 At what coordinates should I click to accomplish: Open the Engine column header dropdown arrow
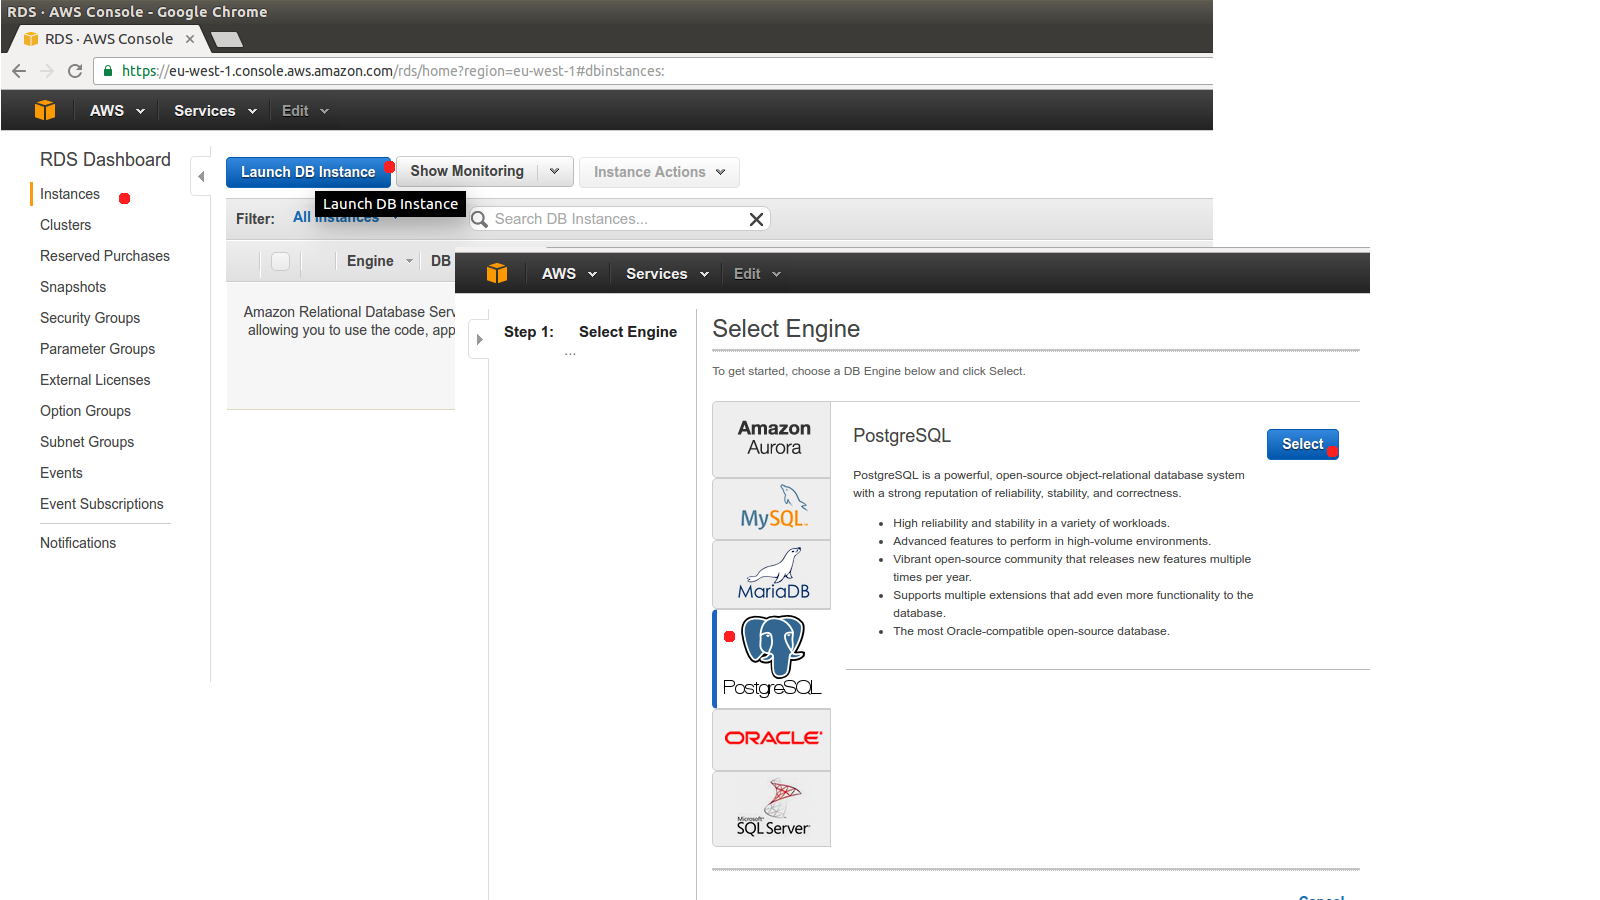pos(409,261)
